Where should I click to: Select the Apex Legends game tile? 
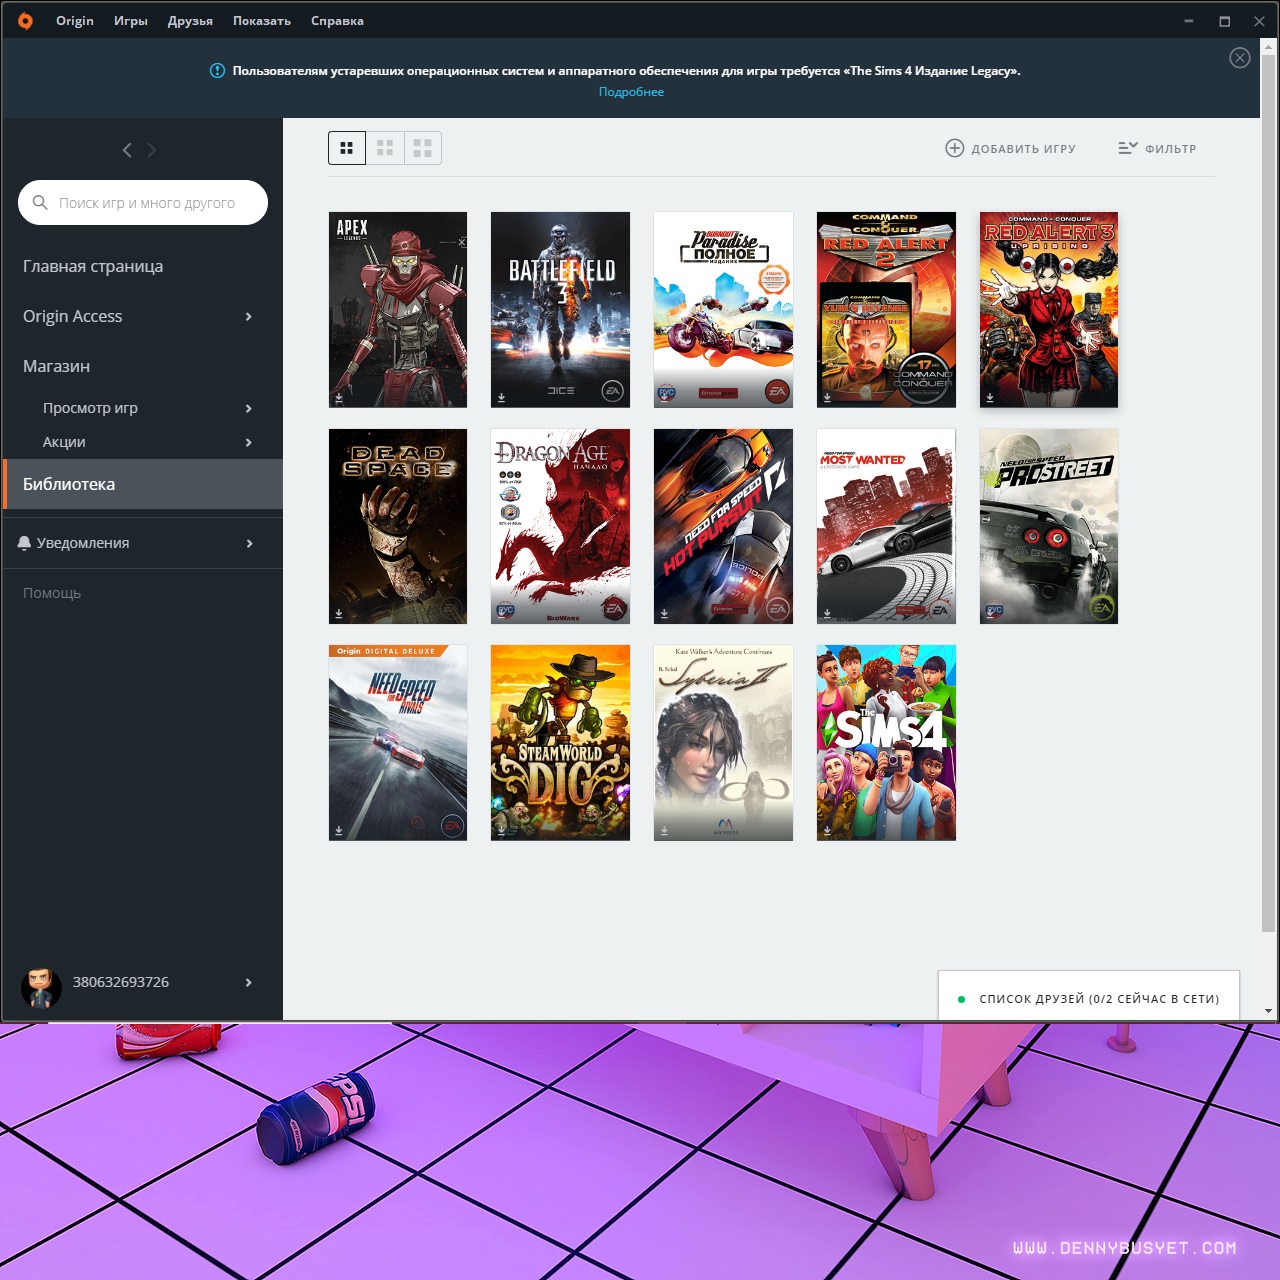tap(398, 310)
